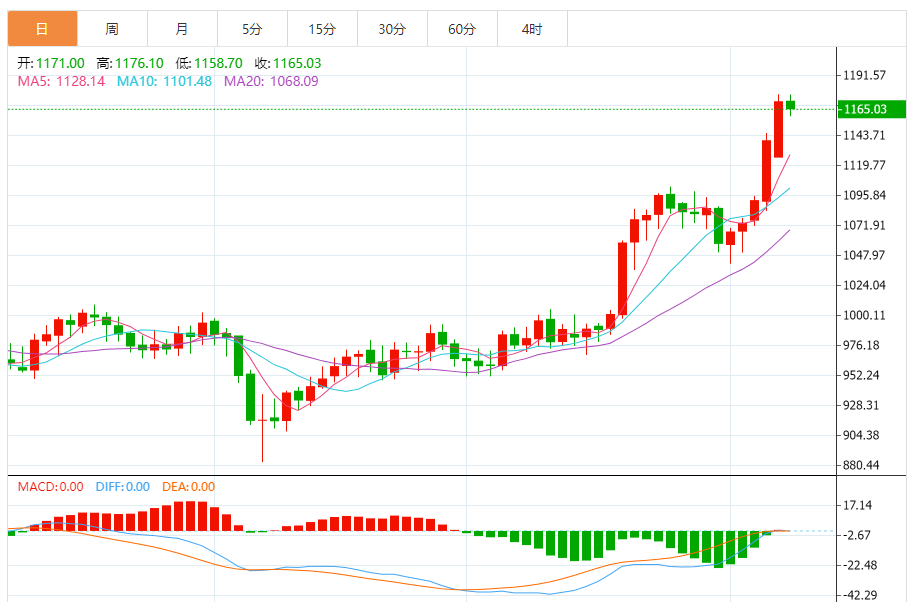Click the -42.29 MACD axis label
The image size is (915, 602).
tap(861, 595)
